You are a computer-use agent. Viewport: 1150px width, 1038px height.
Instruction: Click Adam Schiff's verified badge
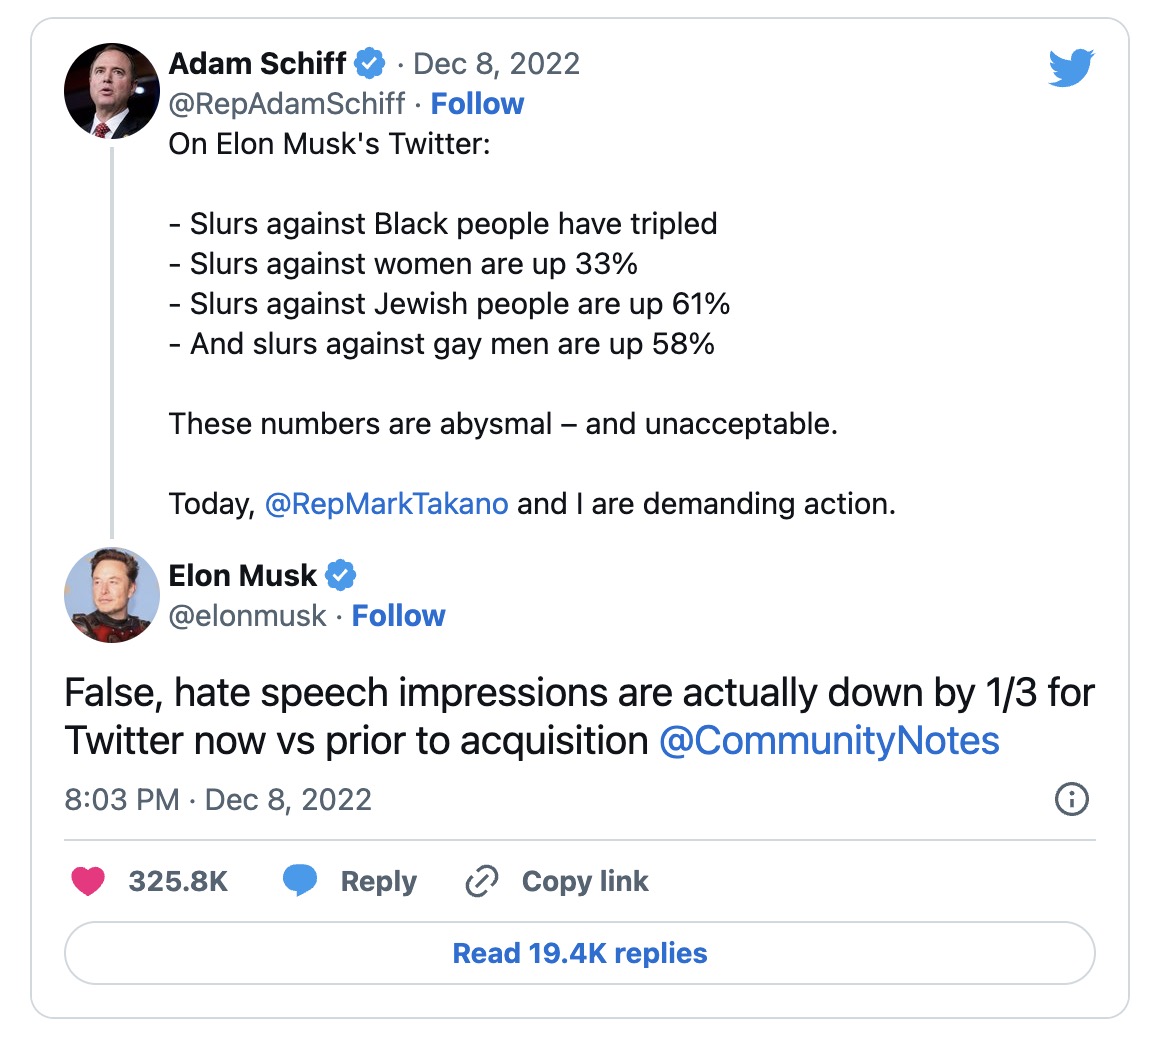point(370,64)
